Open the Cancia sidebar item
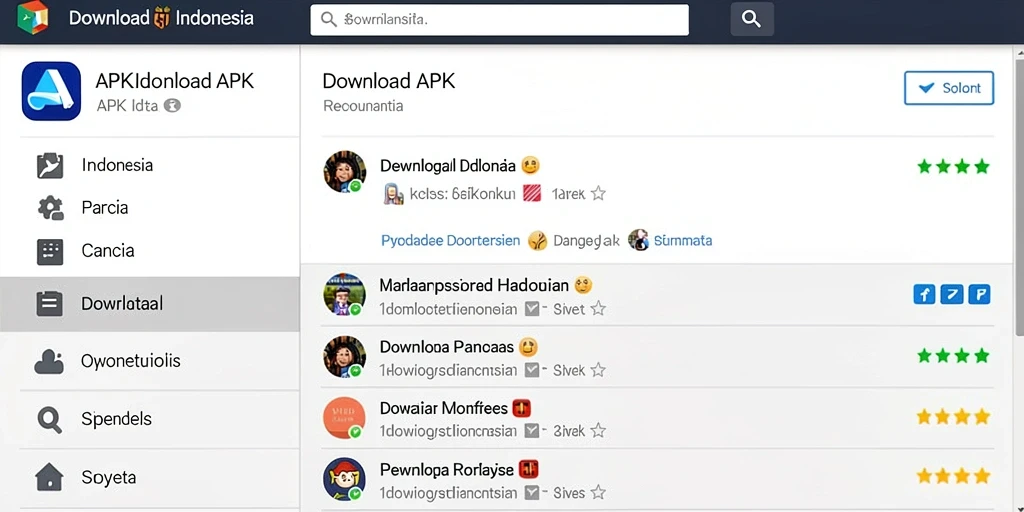This screenshot has width=1024, height=512. (x=150, y=251)
